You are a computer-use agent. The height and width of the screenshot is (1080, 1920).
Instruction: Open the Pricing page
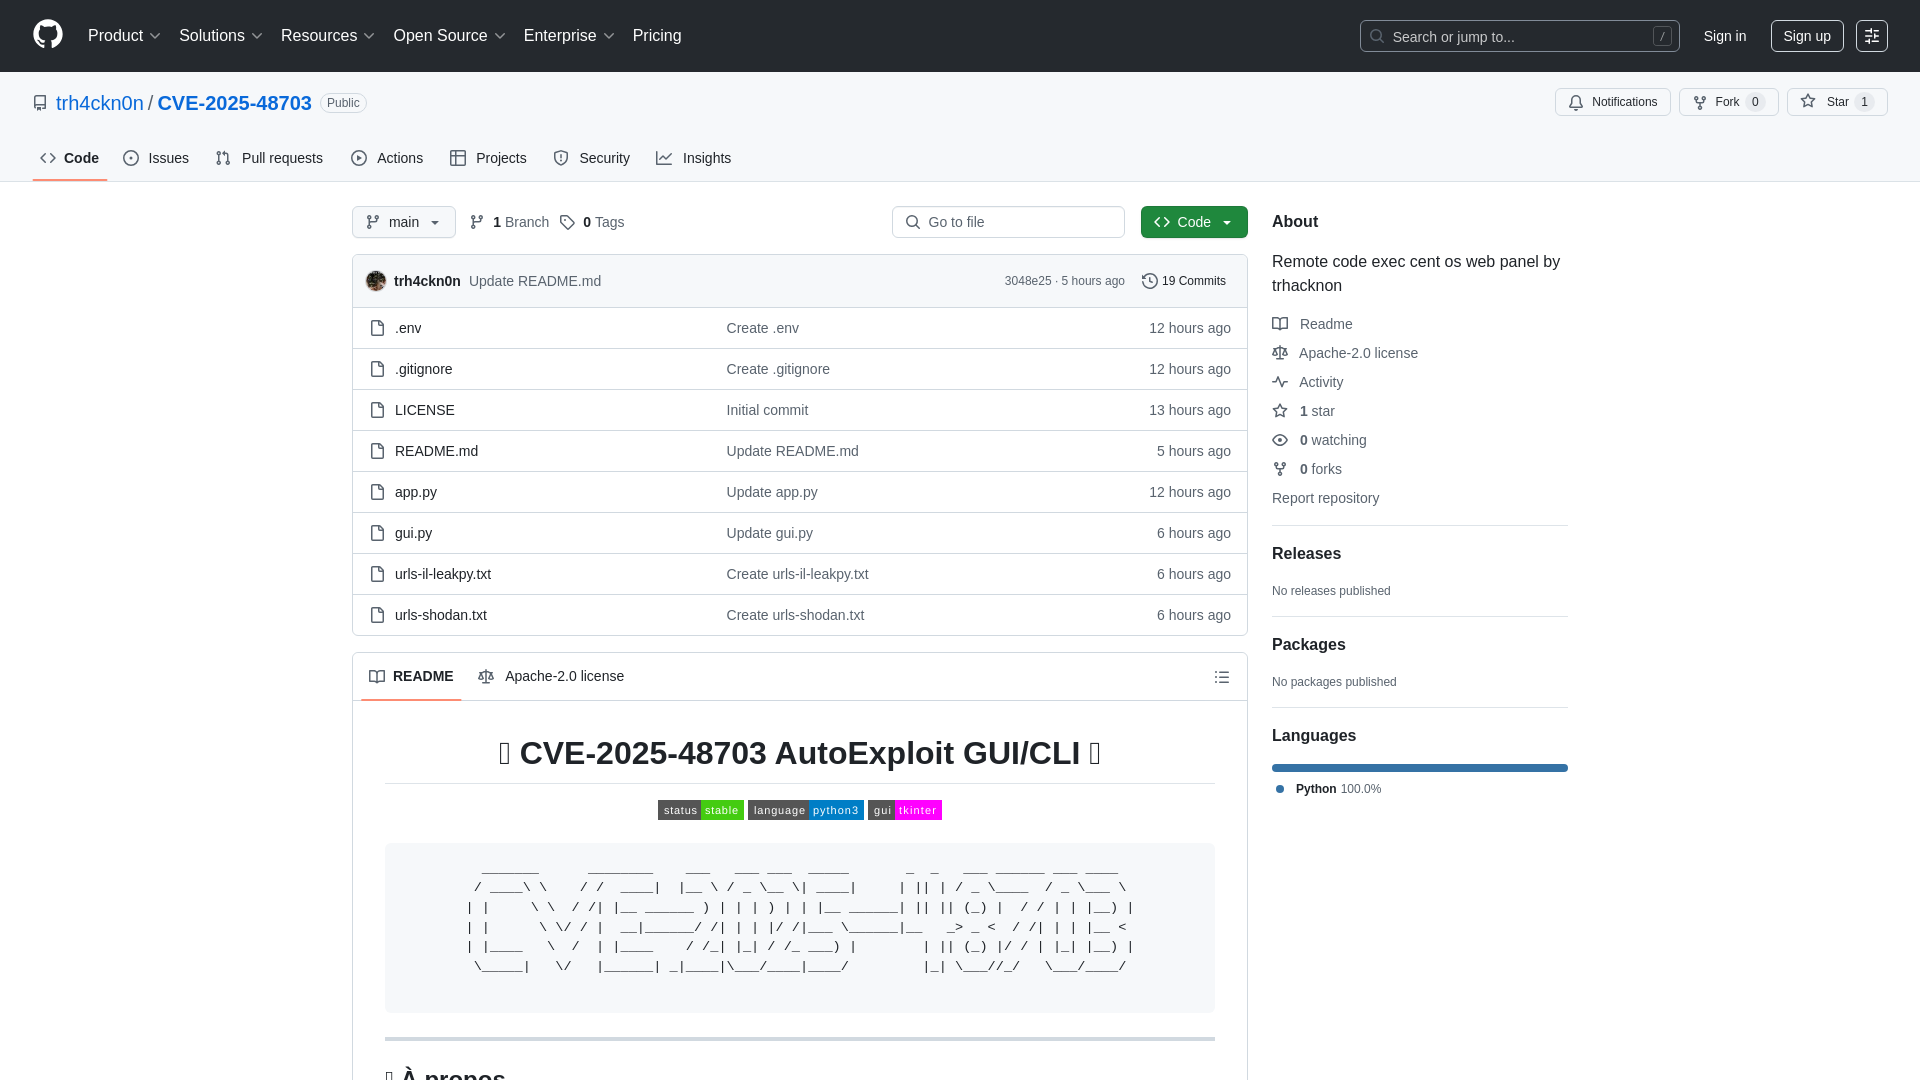657,36
